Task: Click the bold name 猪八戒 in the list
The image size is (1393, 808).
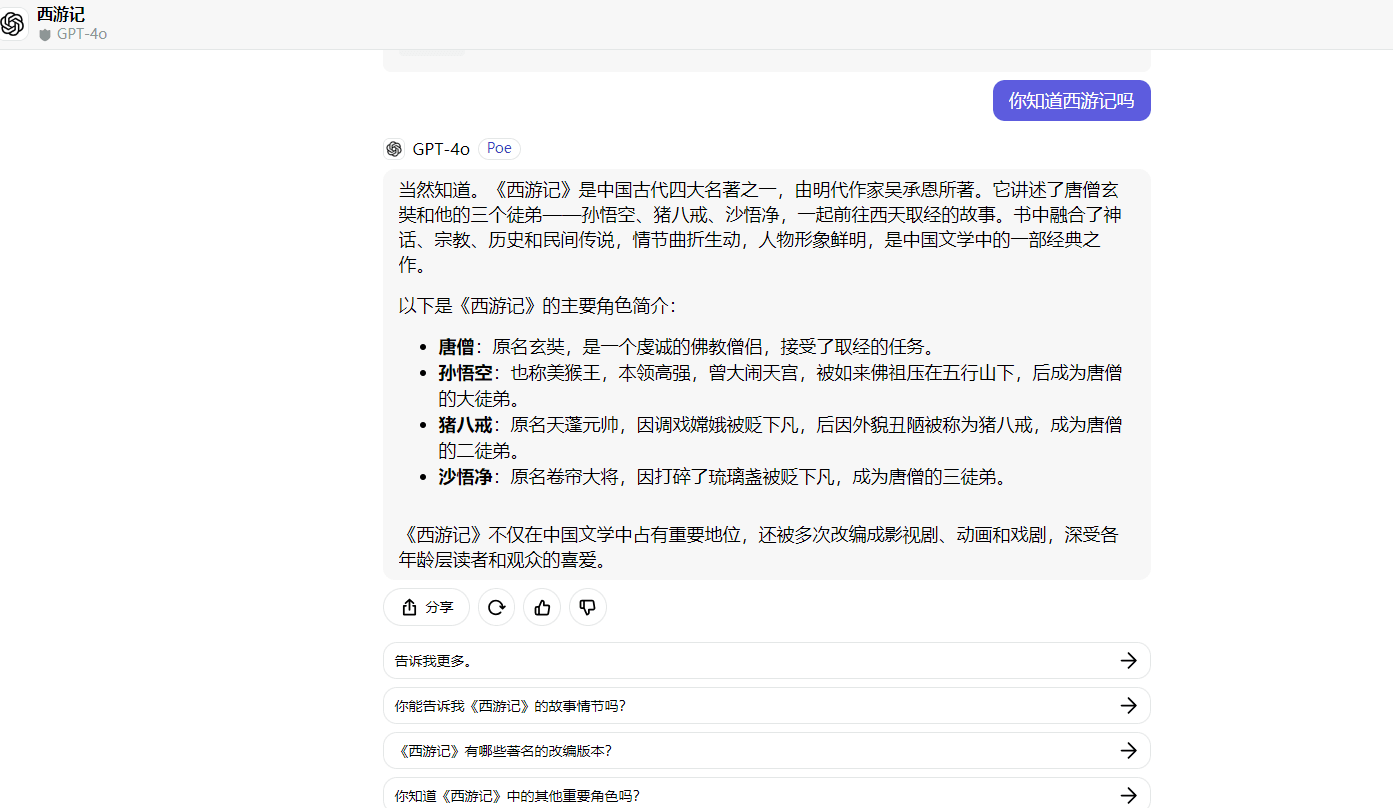Action: [465, 425]
